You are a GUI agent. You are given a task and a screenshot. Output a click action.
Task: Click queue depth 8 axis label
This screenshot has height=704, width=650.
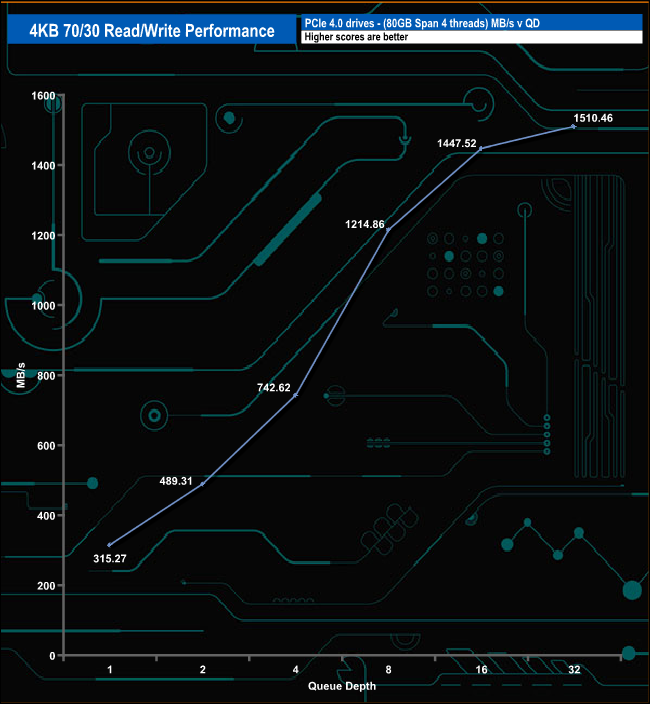pos(388,669)
